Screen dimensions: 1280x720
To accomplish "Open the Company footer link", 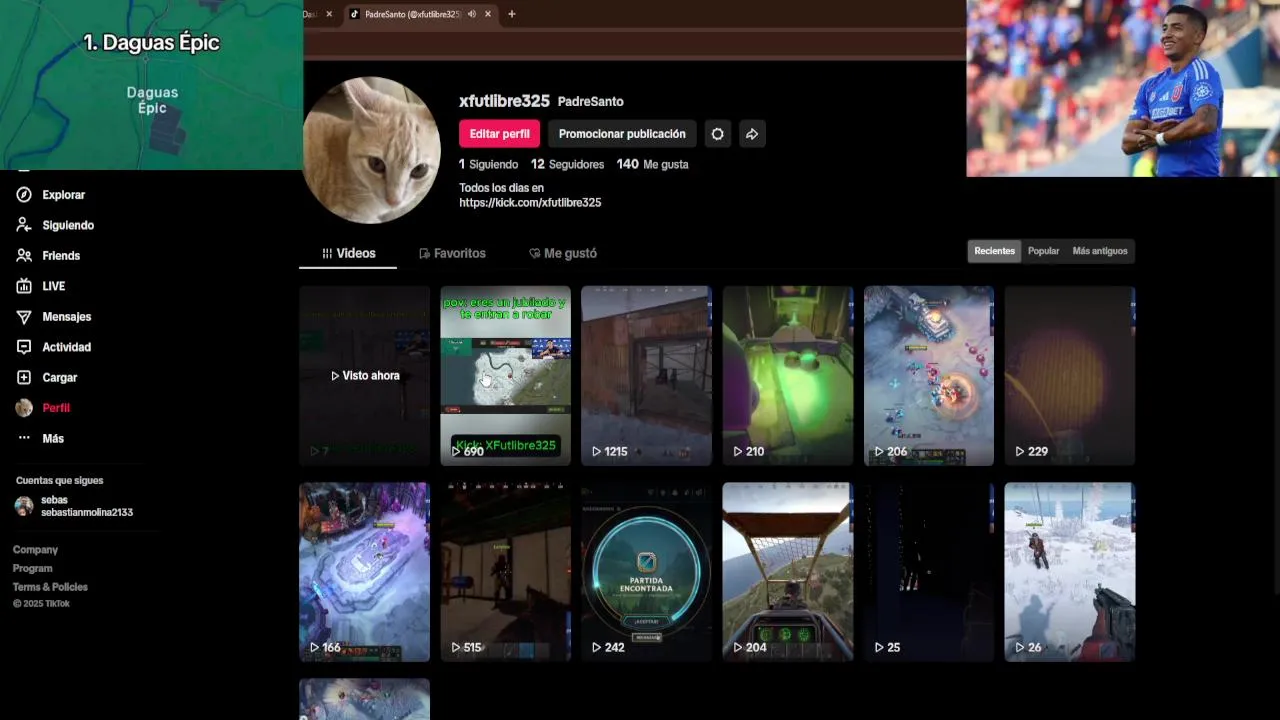I will [35, 550].
